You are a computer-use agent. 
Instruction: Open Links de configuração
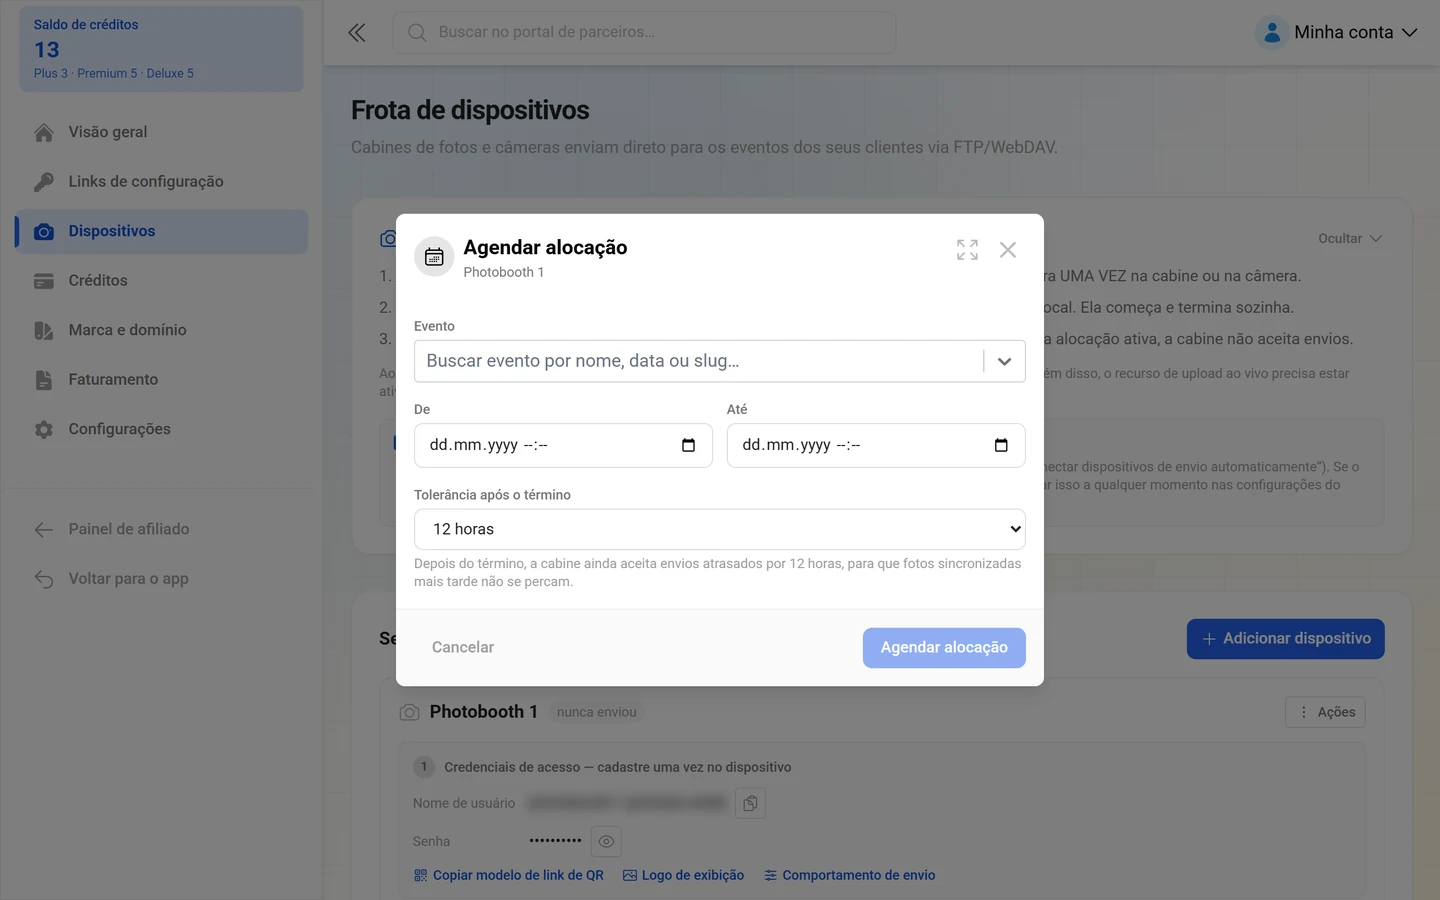[x=162, y=181]
